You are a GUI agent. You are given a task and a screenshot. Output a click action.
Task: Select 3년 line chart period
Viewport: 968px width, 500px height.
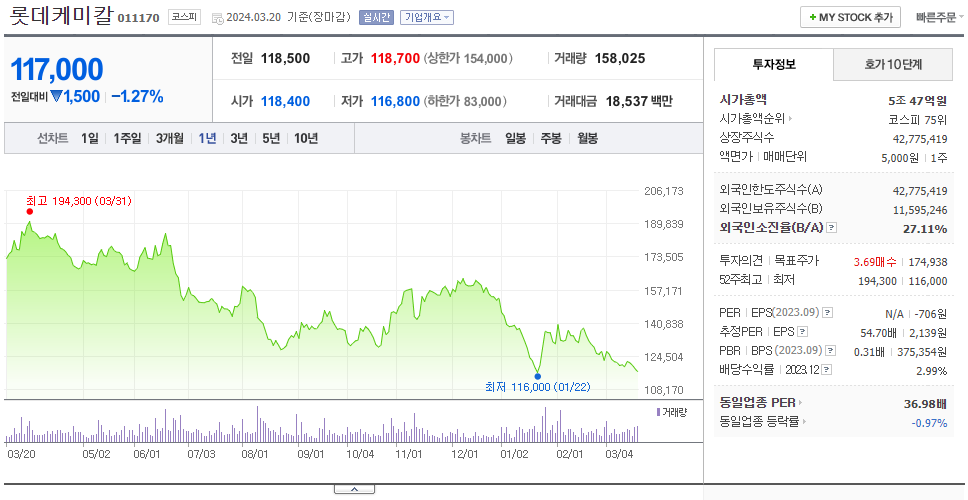(x=239, y=138)
